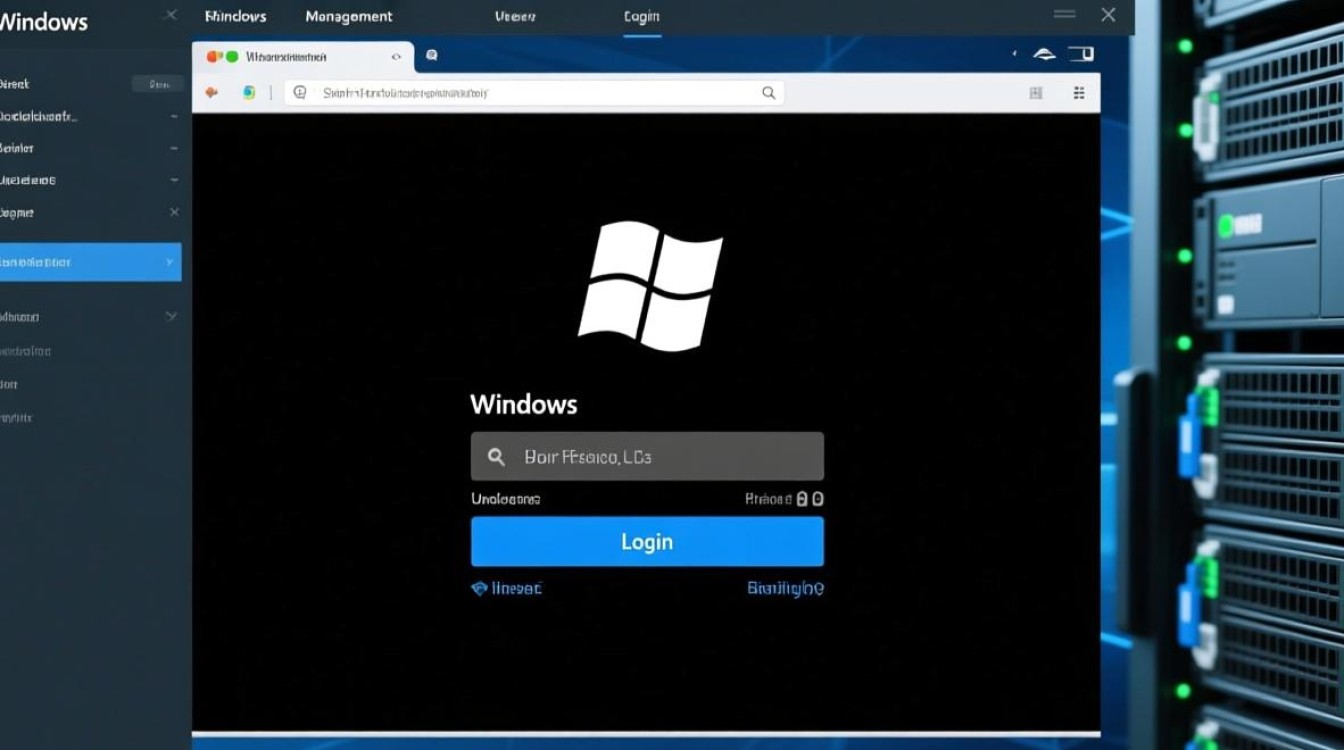
Task: Switch to the Login tab in top bar
Action: [641, 17]
